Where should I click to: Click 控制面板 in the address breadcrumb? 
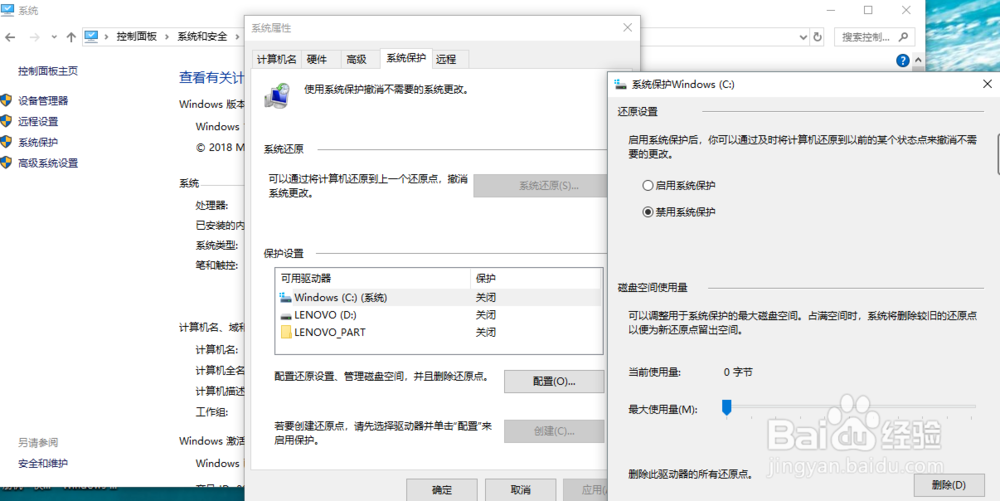pos(136,37)
